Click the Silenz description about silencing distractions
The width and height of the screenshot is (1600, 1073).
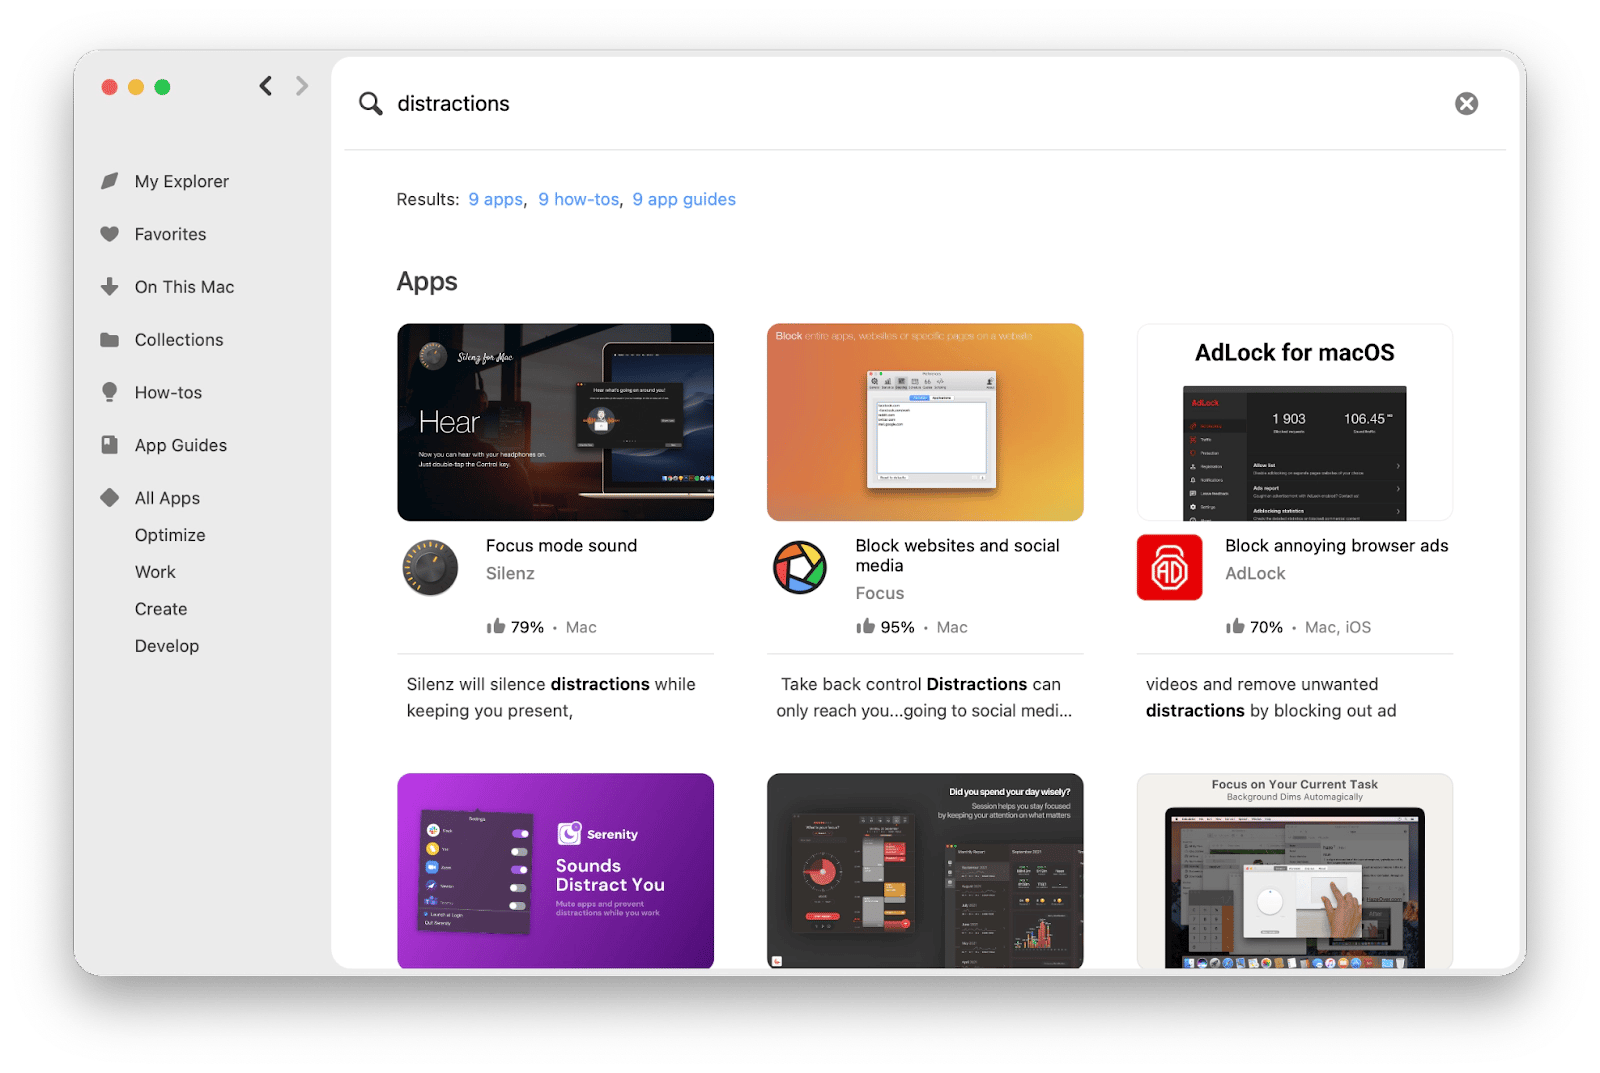[551, 697]
